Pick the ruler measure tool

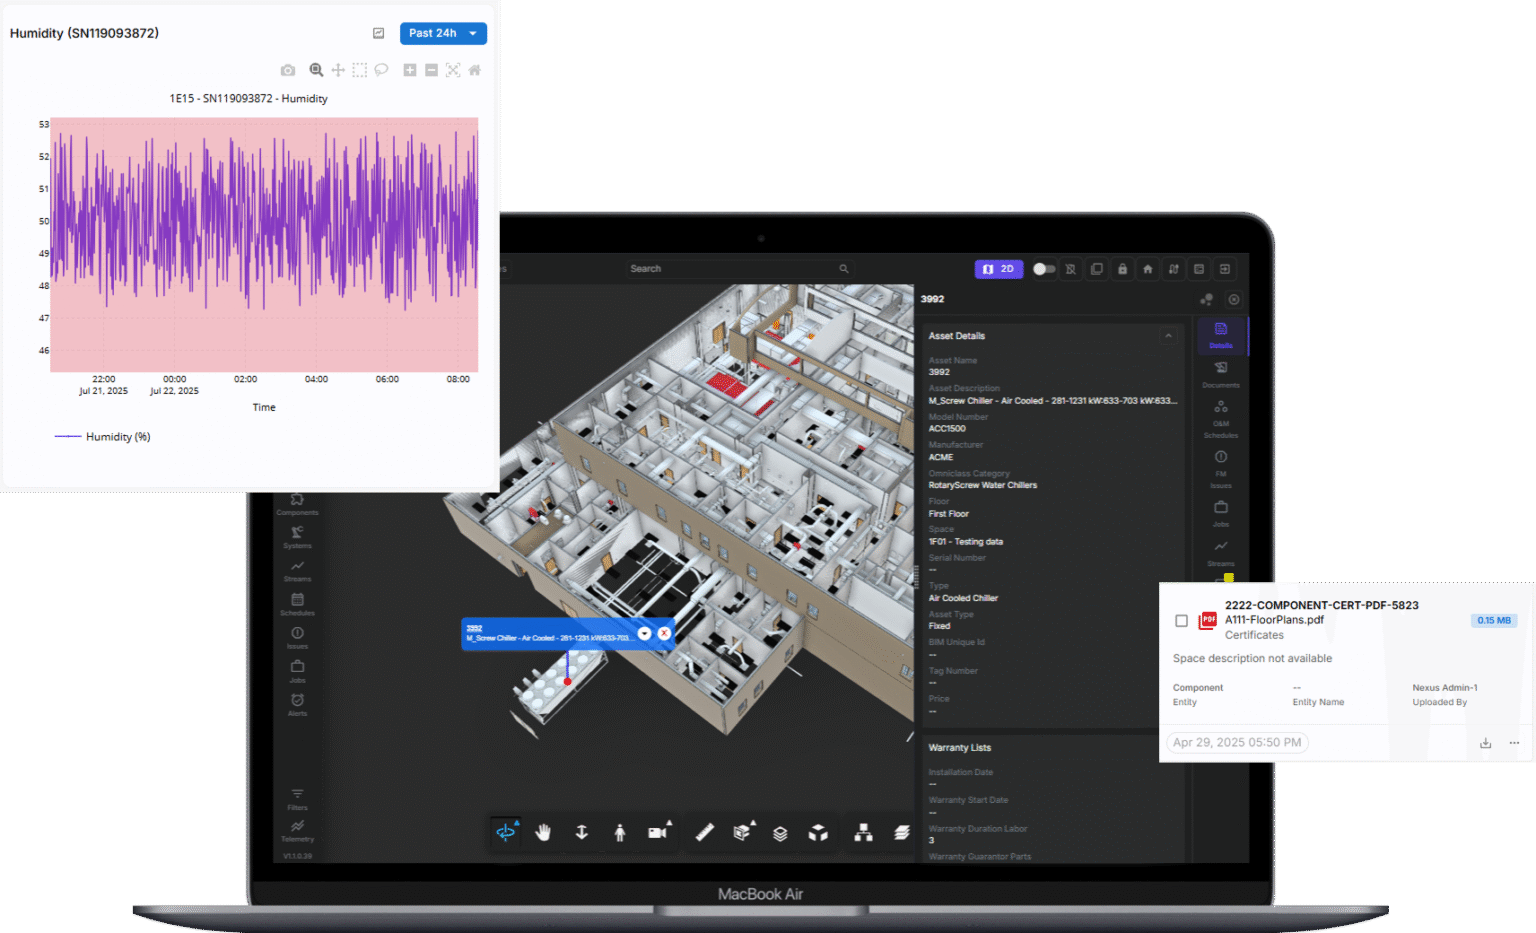point(704,832)
